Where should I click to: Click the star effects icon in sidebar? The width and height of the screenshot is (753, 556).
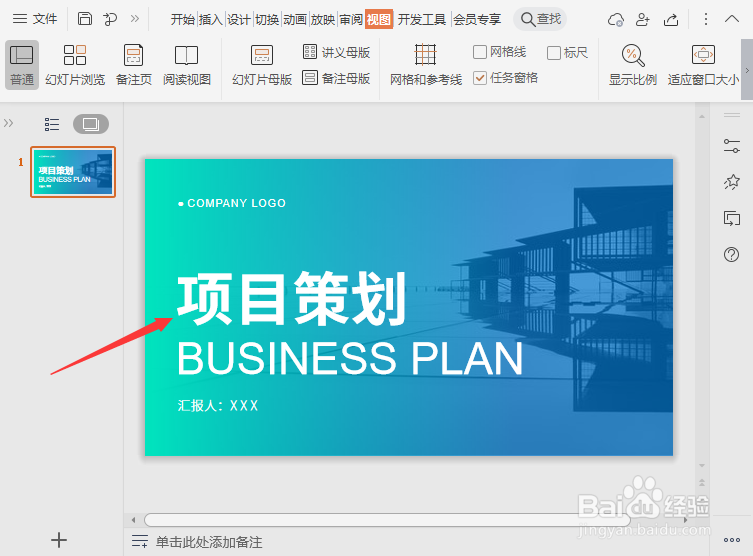pos(731,182)
